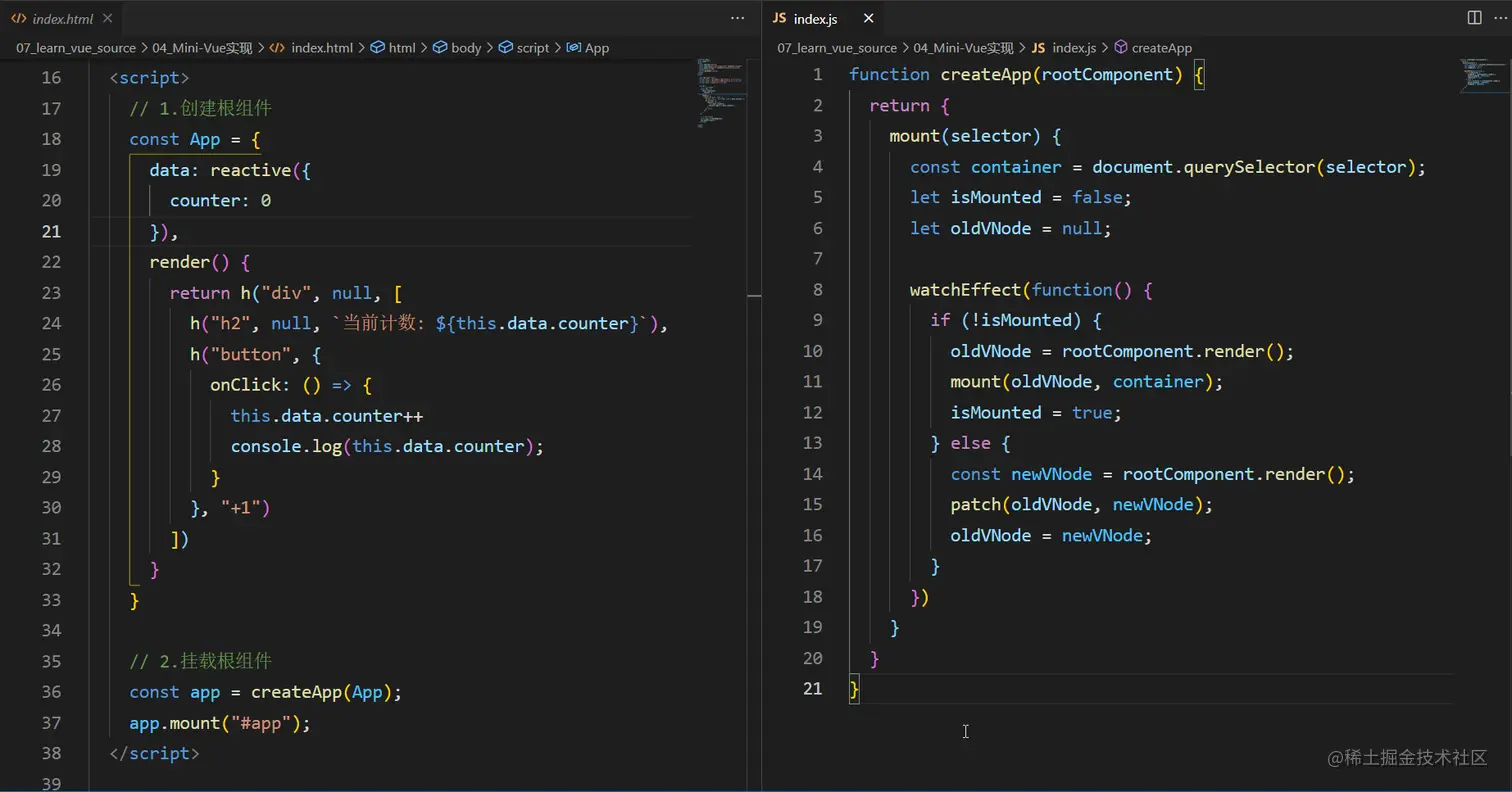This screenshot has width=1512, height=792.
Task: Click the JS index.js breadcrumb item
Action: pyautogui.click(x=1074, y=48)
